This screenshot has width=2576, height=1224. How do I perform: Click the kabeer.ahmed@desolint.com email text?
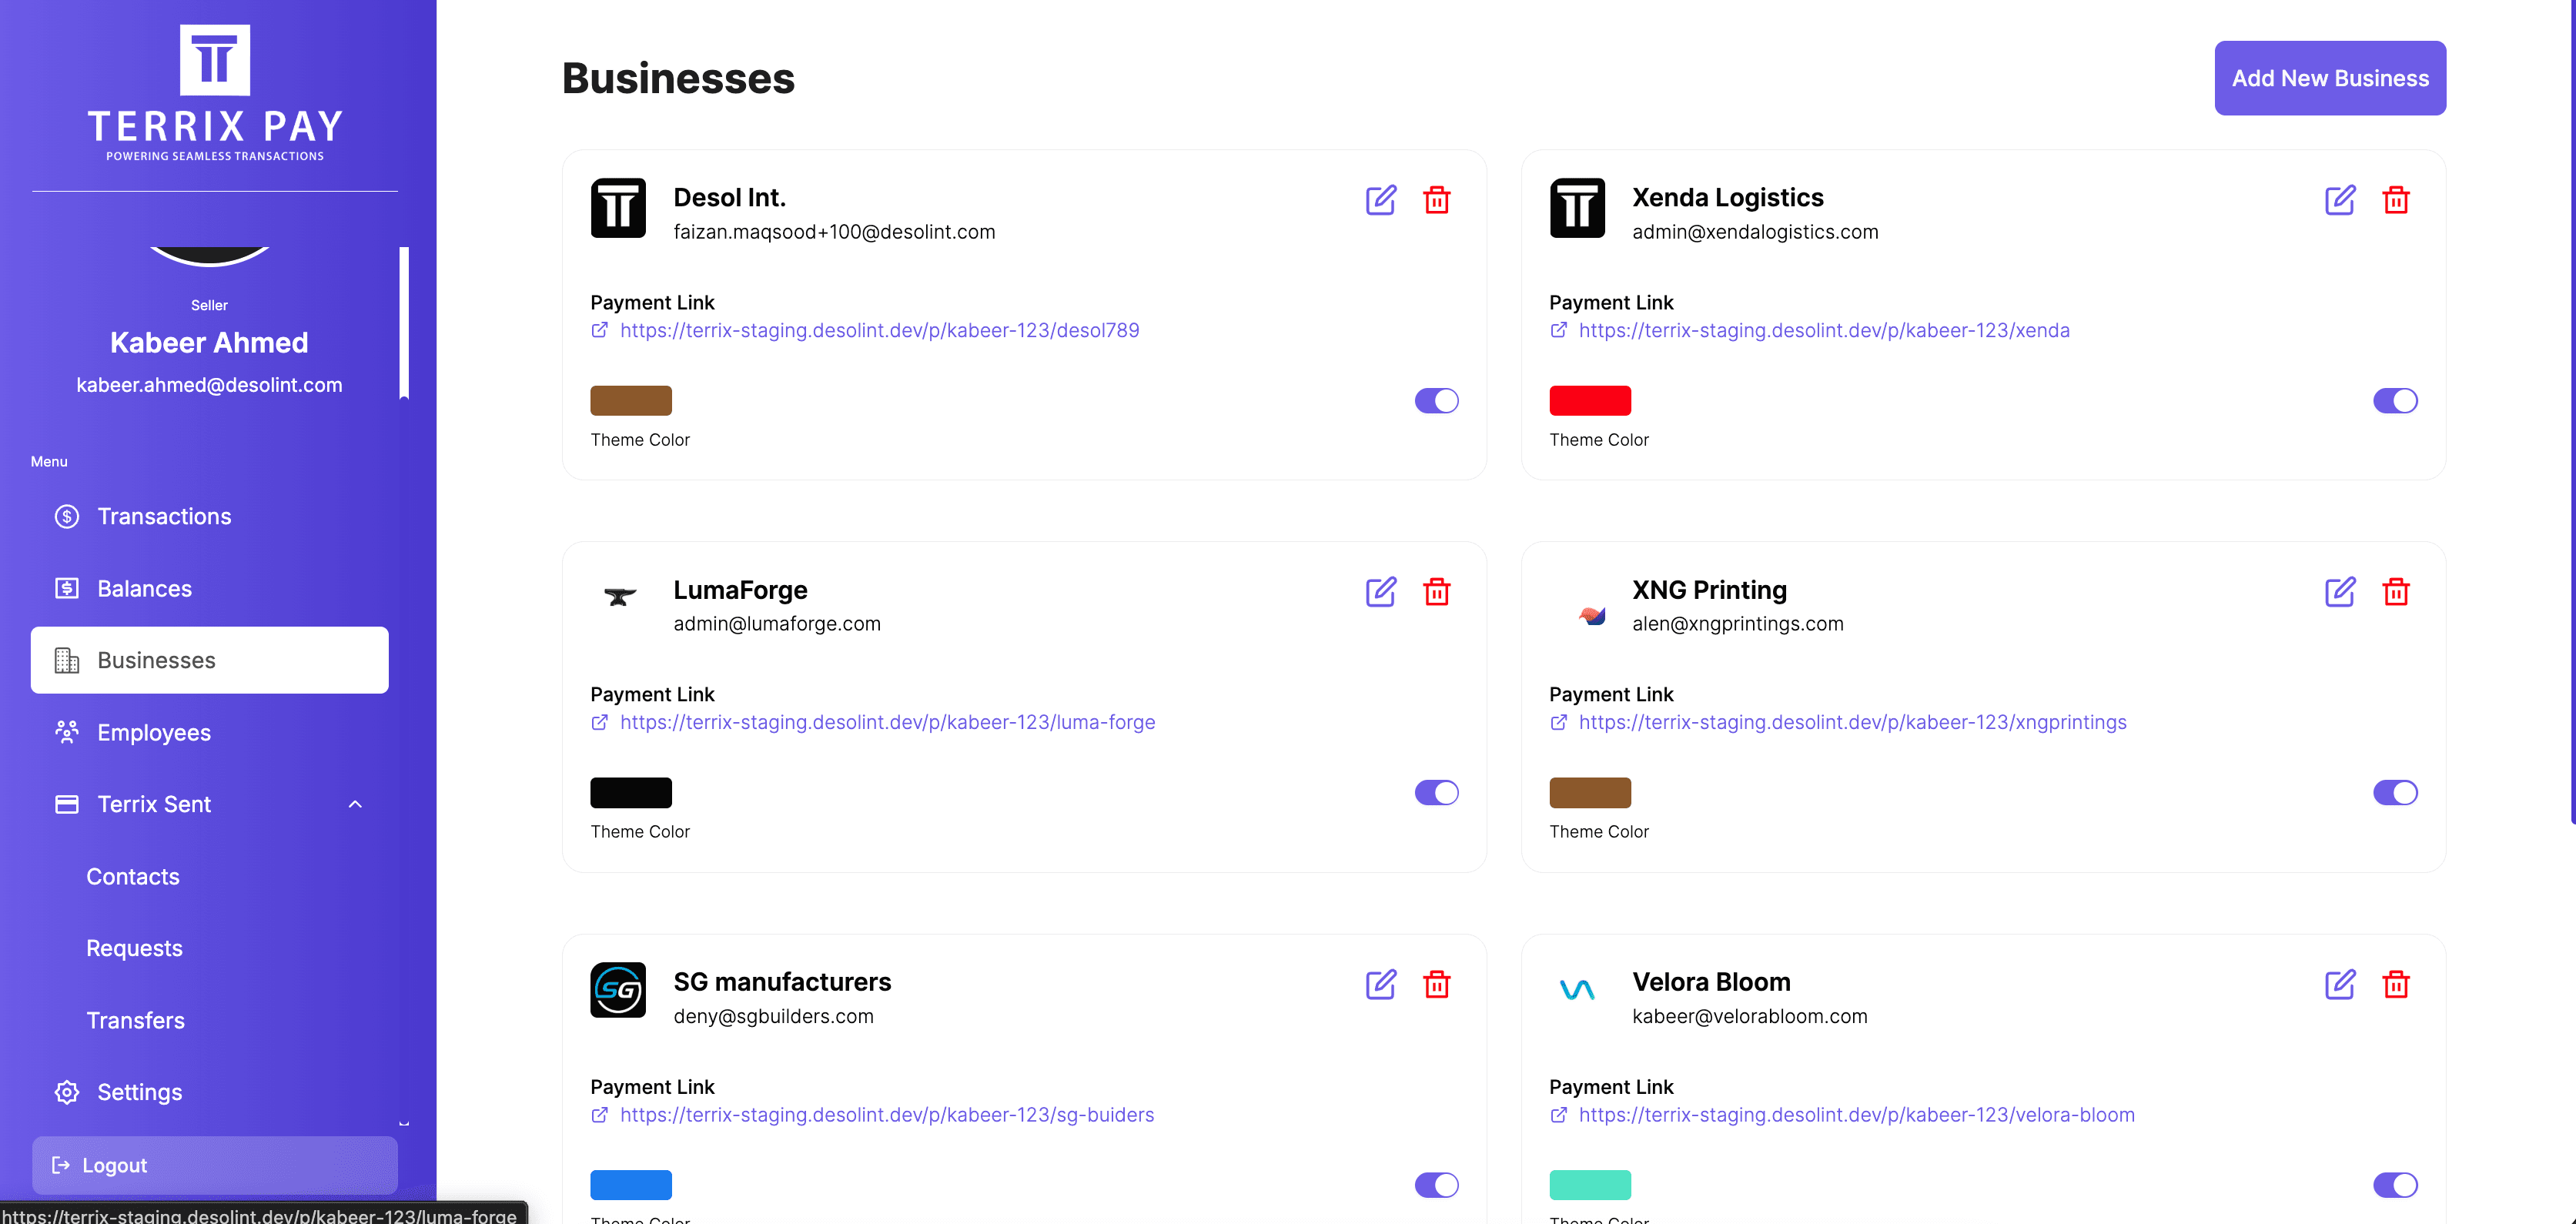pyautogui.click(x=209, y=386)
